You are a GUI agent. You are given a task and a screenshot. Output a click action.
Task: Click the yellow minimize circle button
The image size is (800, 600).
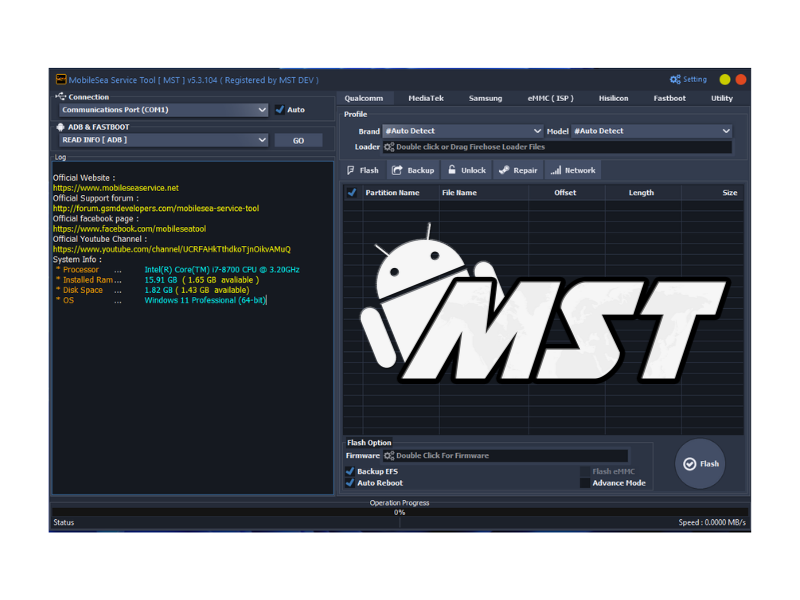coord(724,80)
